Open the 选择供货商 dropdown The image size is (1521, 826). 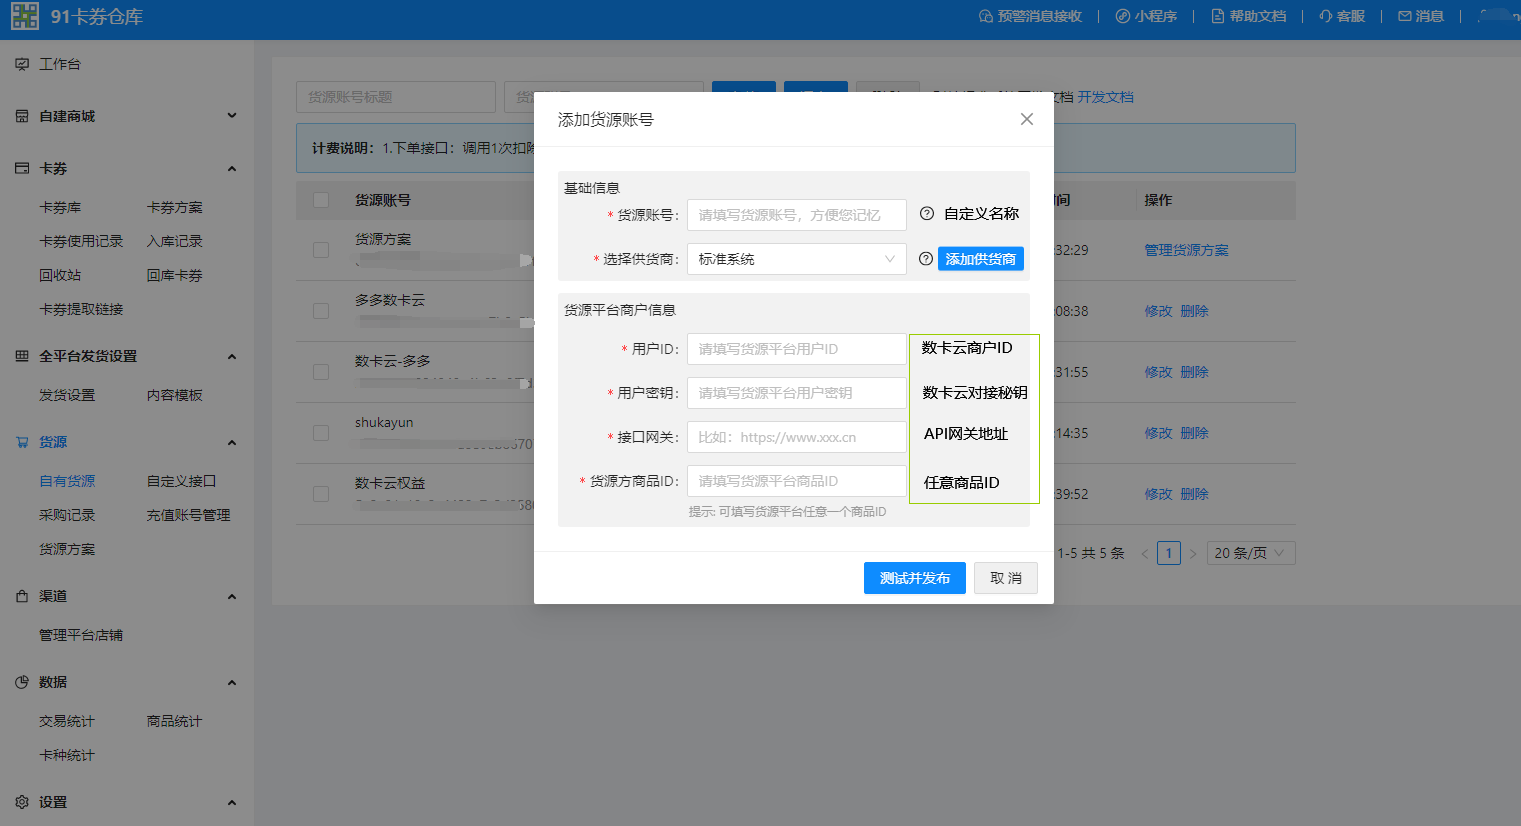[796, 259]
